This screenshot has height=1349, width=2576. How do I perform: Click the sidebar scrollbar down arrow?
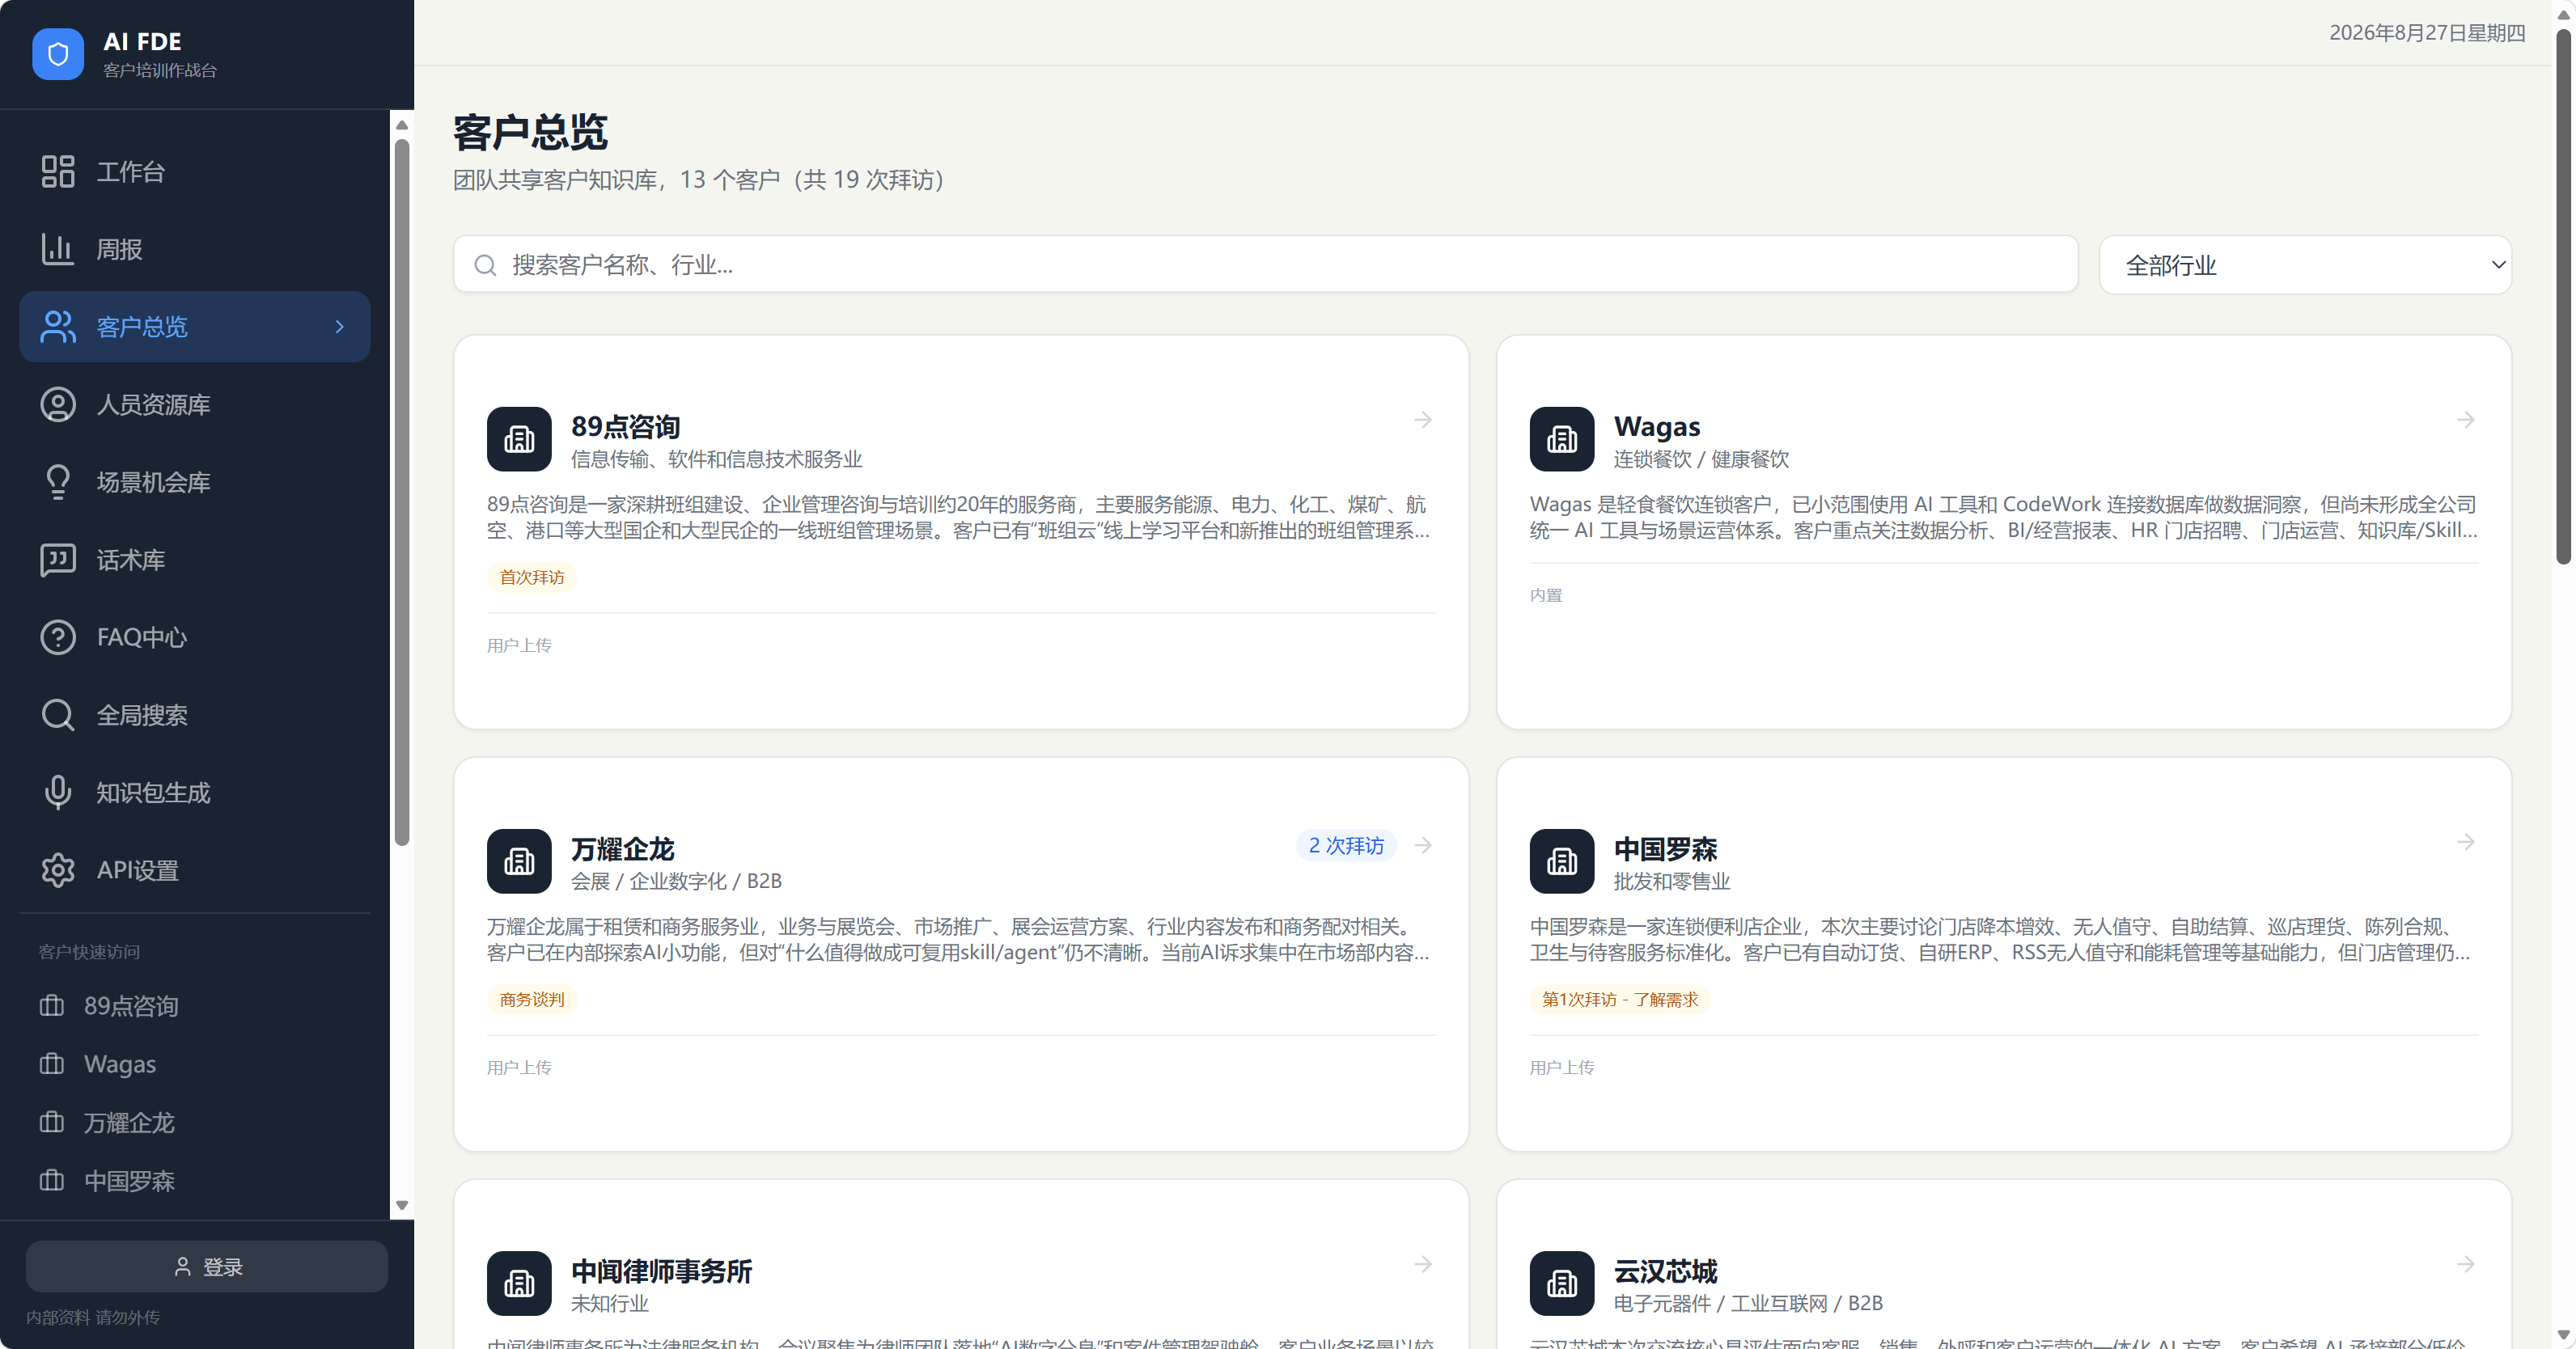pos(402,1205)
